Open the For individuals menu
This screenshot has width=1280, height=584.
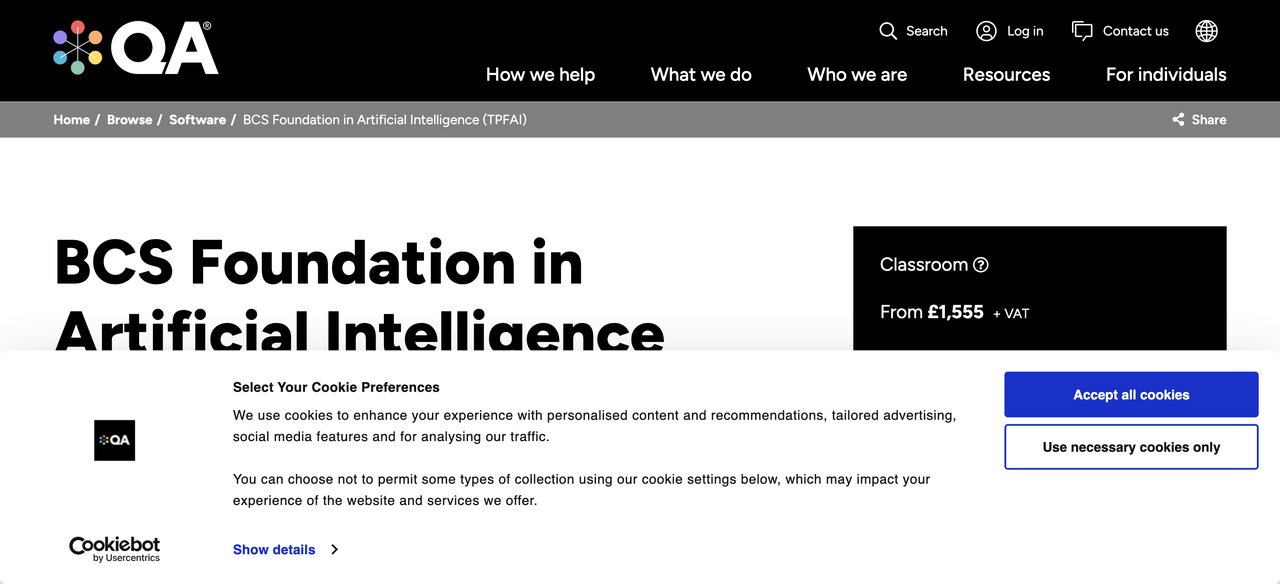point(1166,74)
